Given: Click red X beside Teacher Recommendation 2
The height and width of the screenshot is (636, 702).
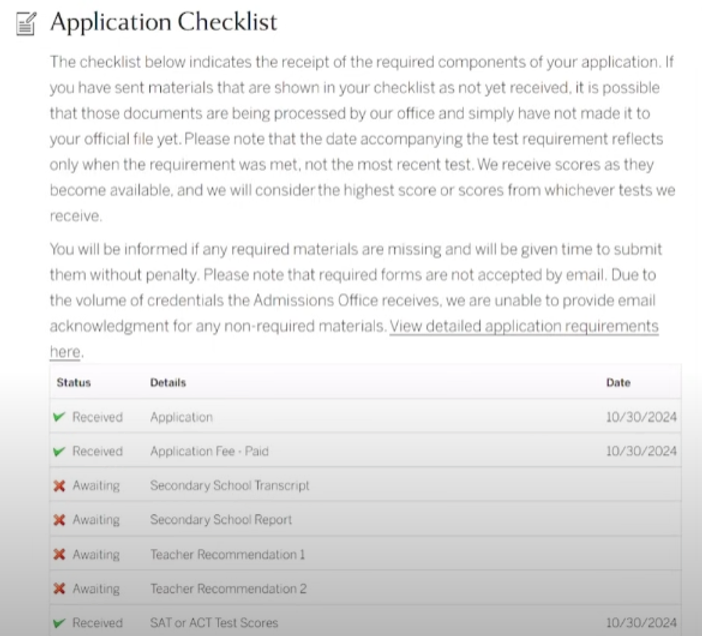Looking at the screenshot, I should (x=59, y=589).
